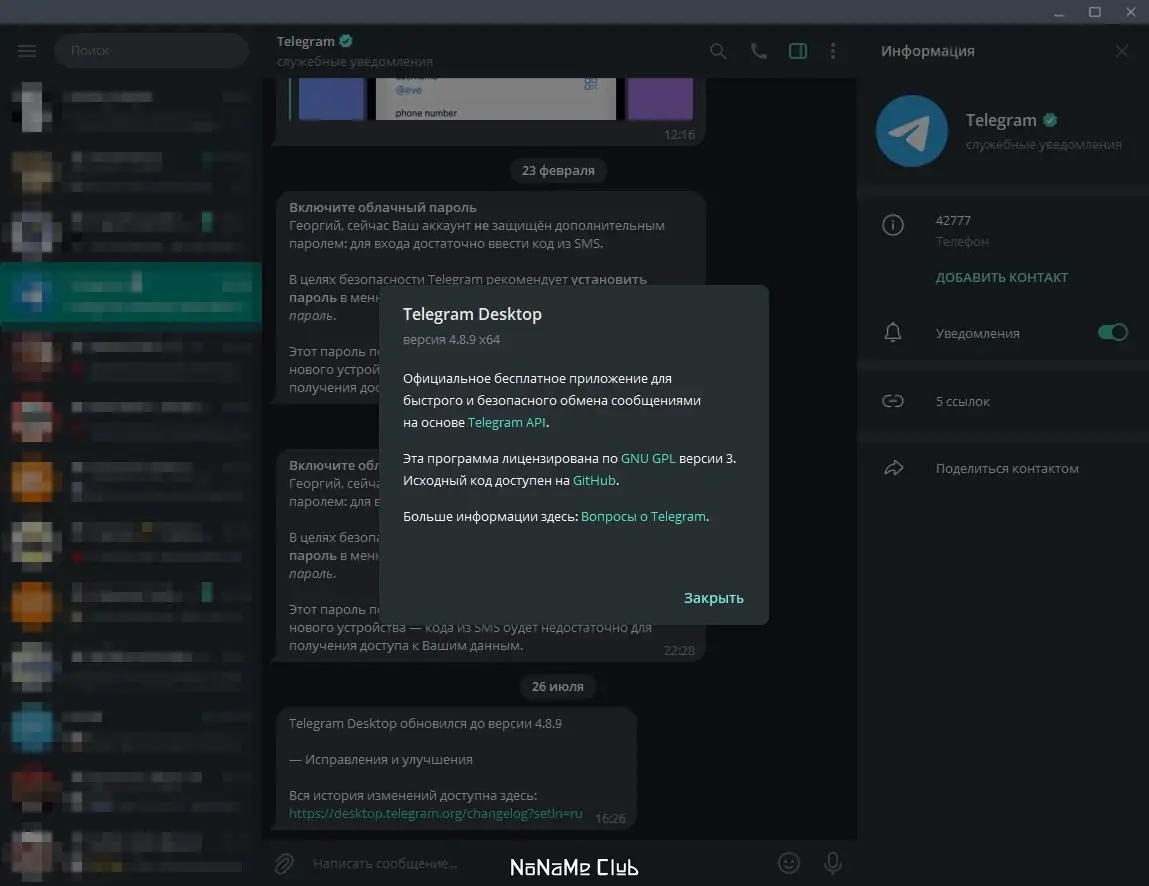Screen dimensions: 1149x886
Task: Click the 42777 phone number
Action: 953,221
